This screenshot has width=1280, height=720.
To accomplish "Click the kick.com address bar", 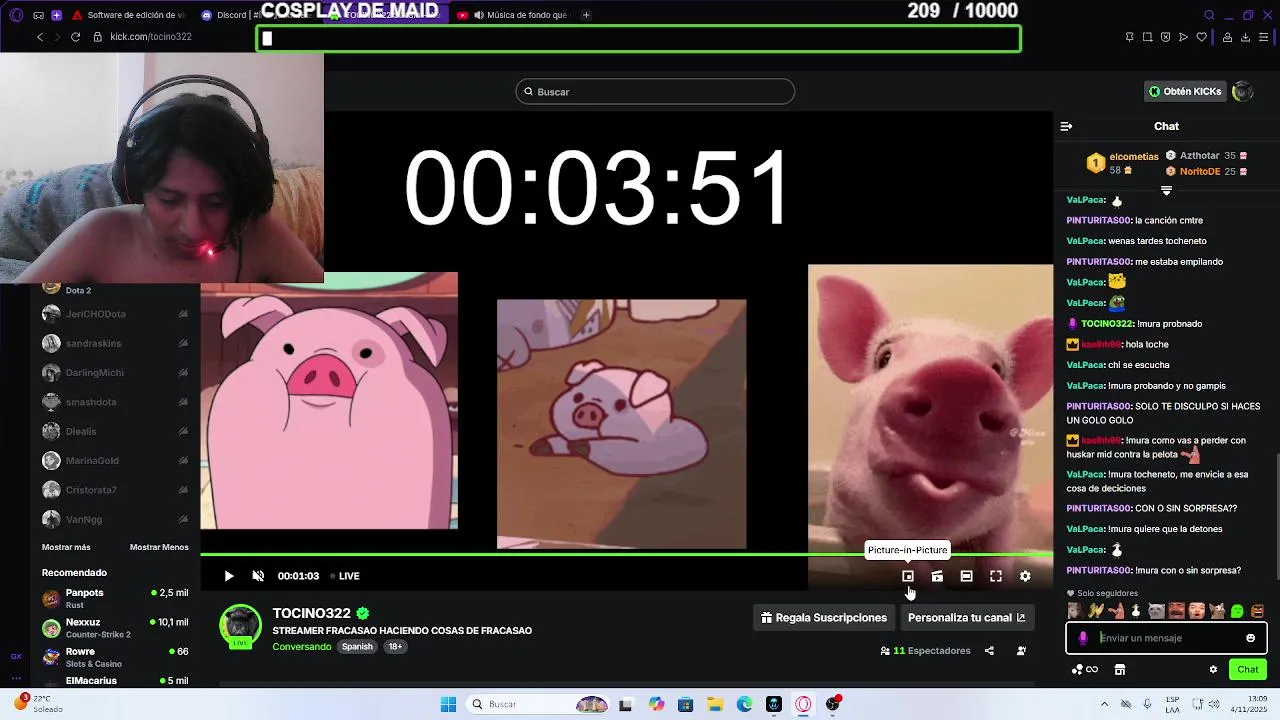I will tap(151, 37).
